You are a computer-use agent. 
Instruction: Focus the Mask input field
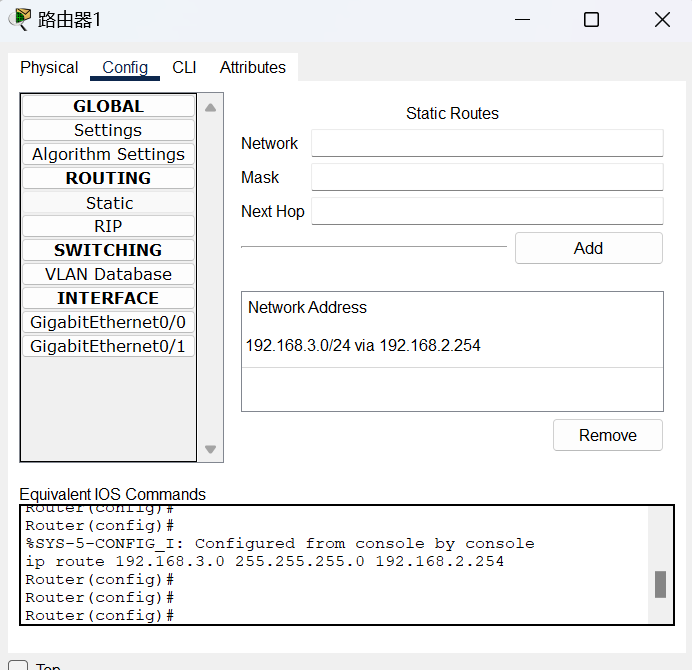coord(487,177)
